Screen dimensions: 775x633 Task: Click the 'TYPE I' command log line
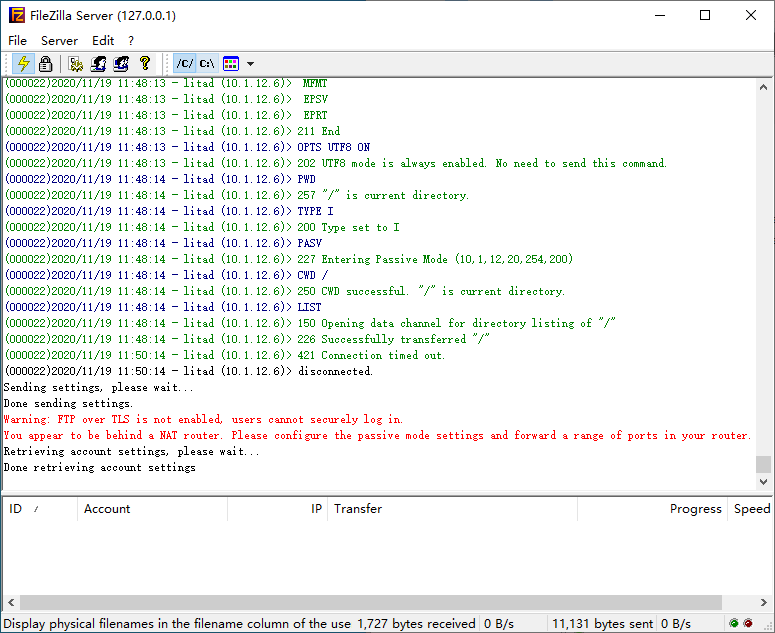(169, 211)
